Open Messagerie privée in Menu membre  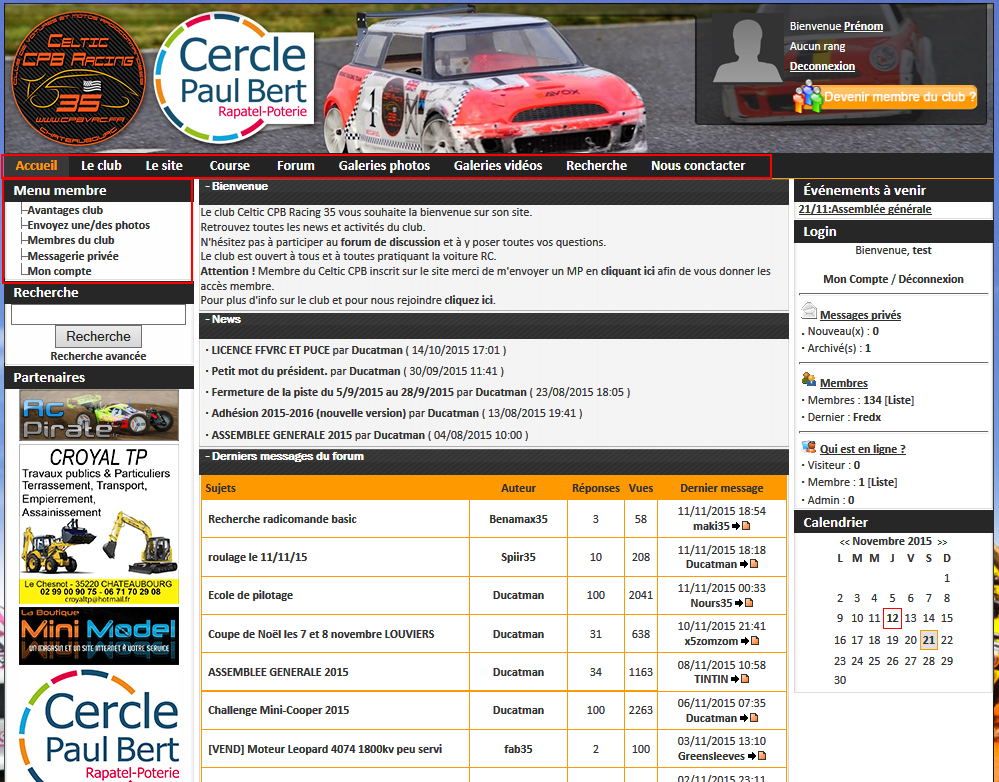pyautogui.click(x=73, y=256)
